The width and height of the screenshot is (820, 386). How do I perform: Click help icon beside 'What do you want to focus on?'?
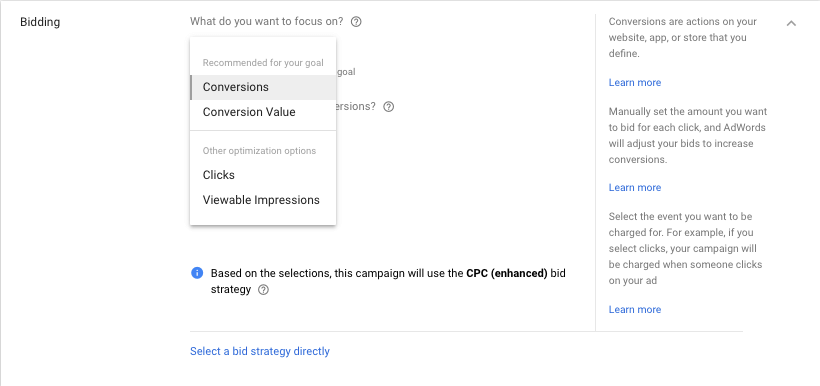tap(356, 22)
